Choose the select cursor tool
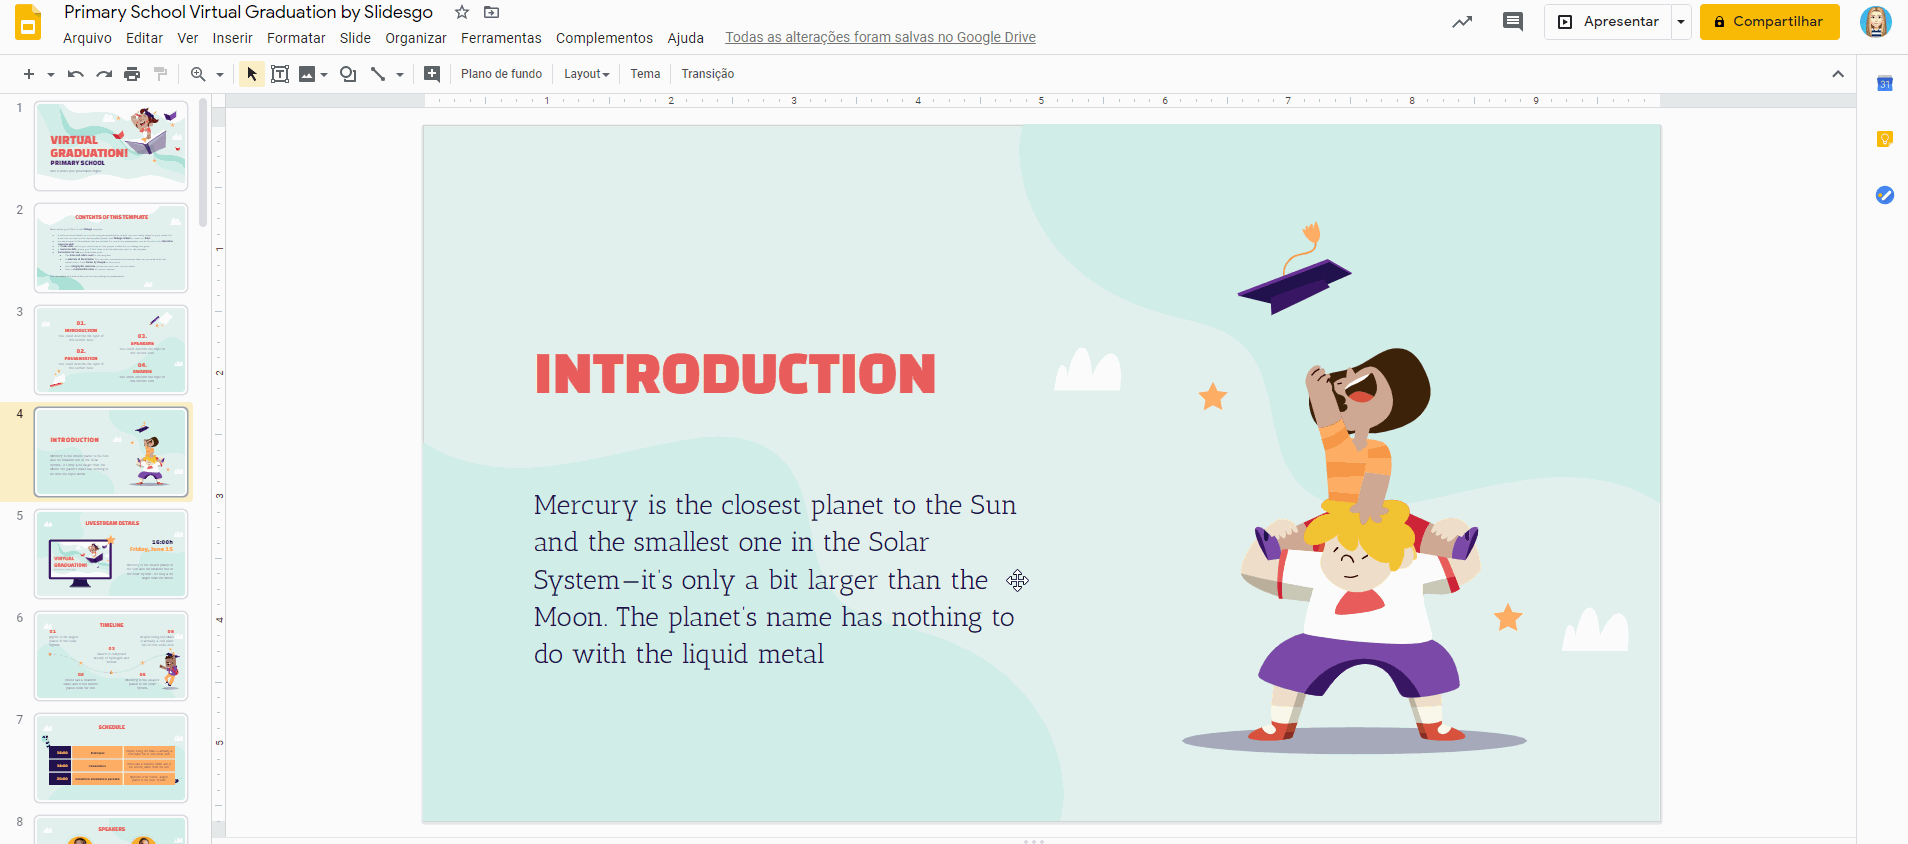The width and height of the screenshot is (1908, 844). (x=252, y=74)
